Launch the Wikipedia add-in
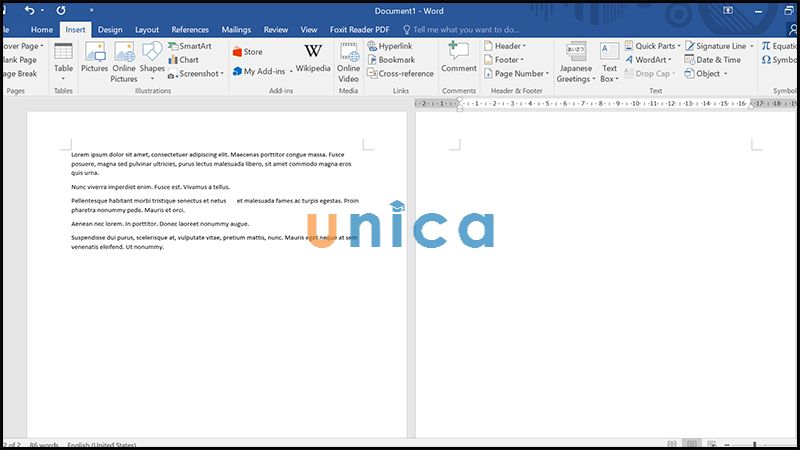Screen dimensions: 800x450 point(313,58)
